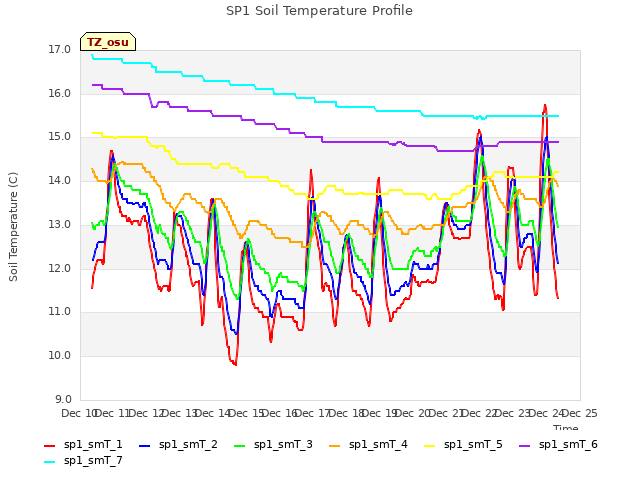Click the 17.0 y-axis tick label
Image resolution: width=640 pixels, height=480 pixels.
[60, 50]
